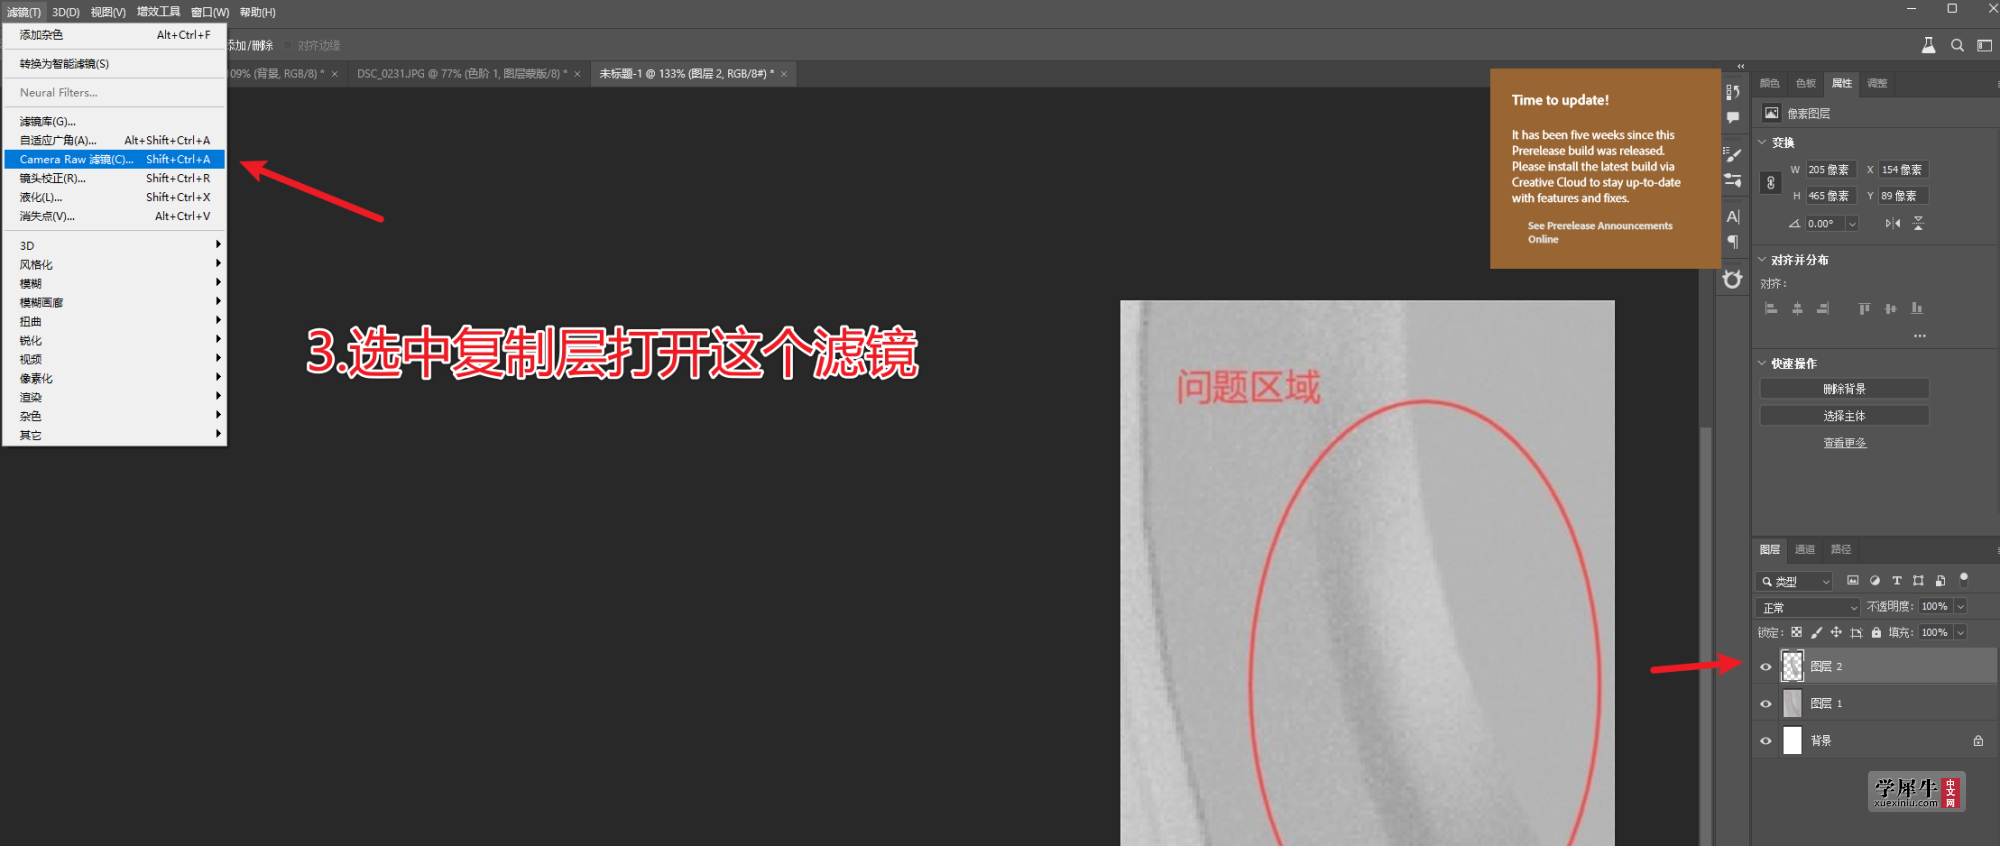
Task: Filter layers by adjustment layers icon
Action: [1875, 580]
